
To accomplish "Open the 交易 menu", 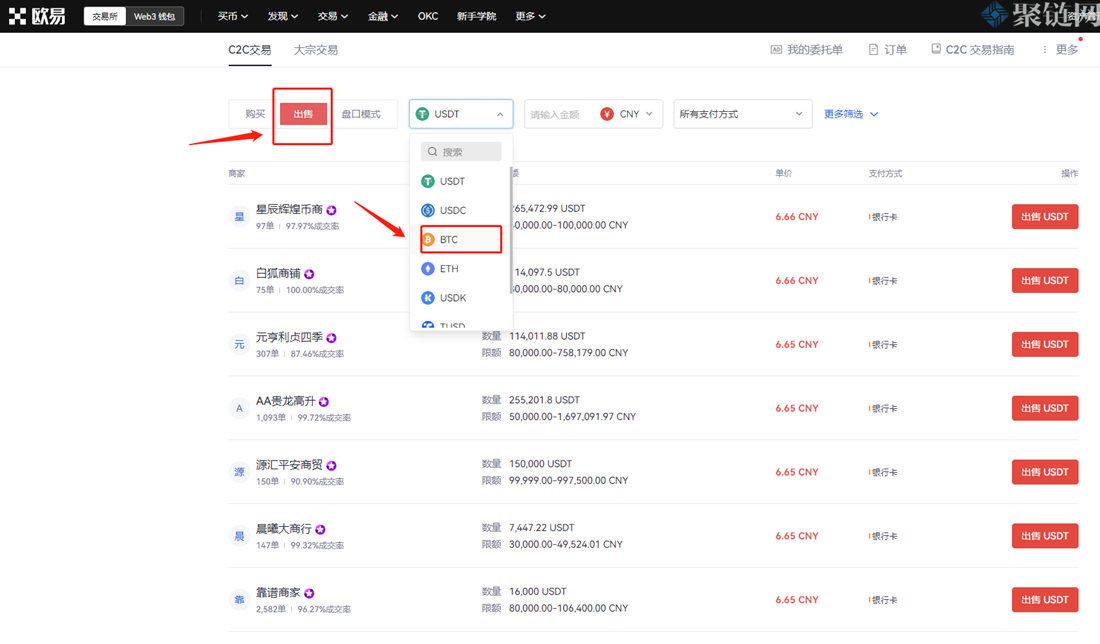I will point(333,16).
